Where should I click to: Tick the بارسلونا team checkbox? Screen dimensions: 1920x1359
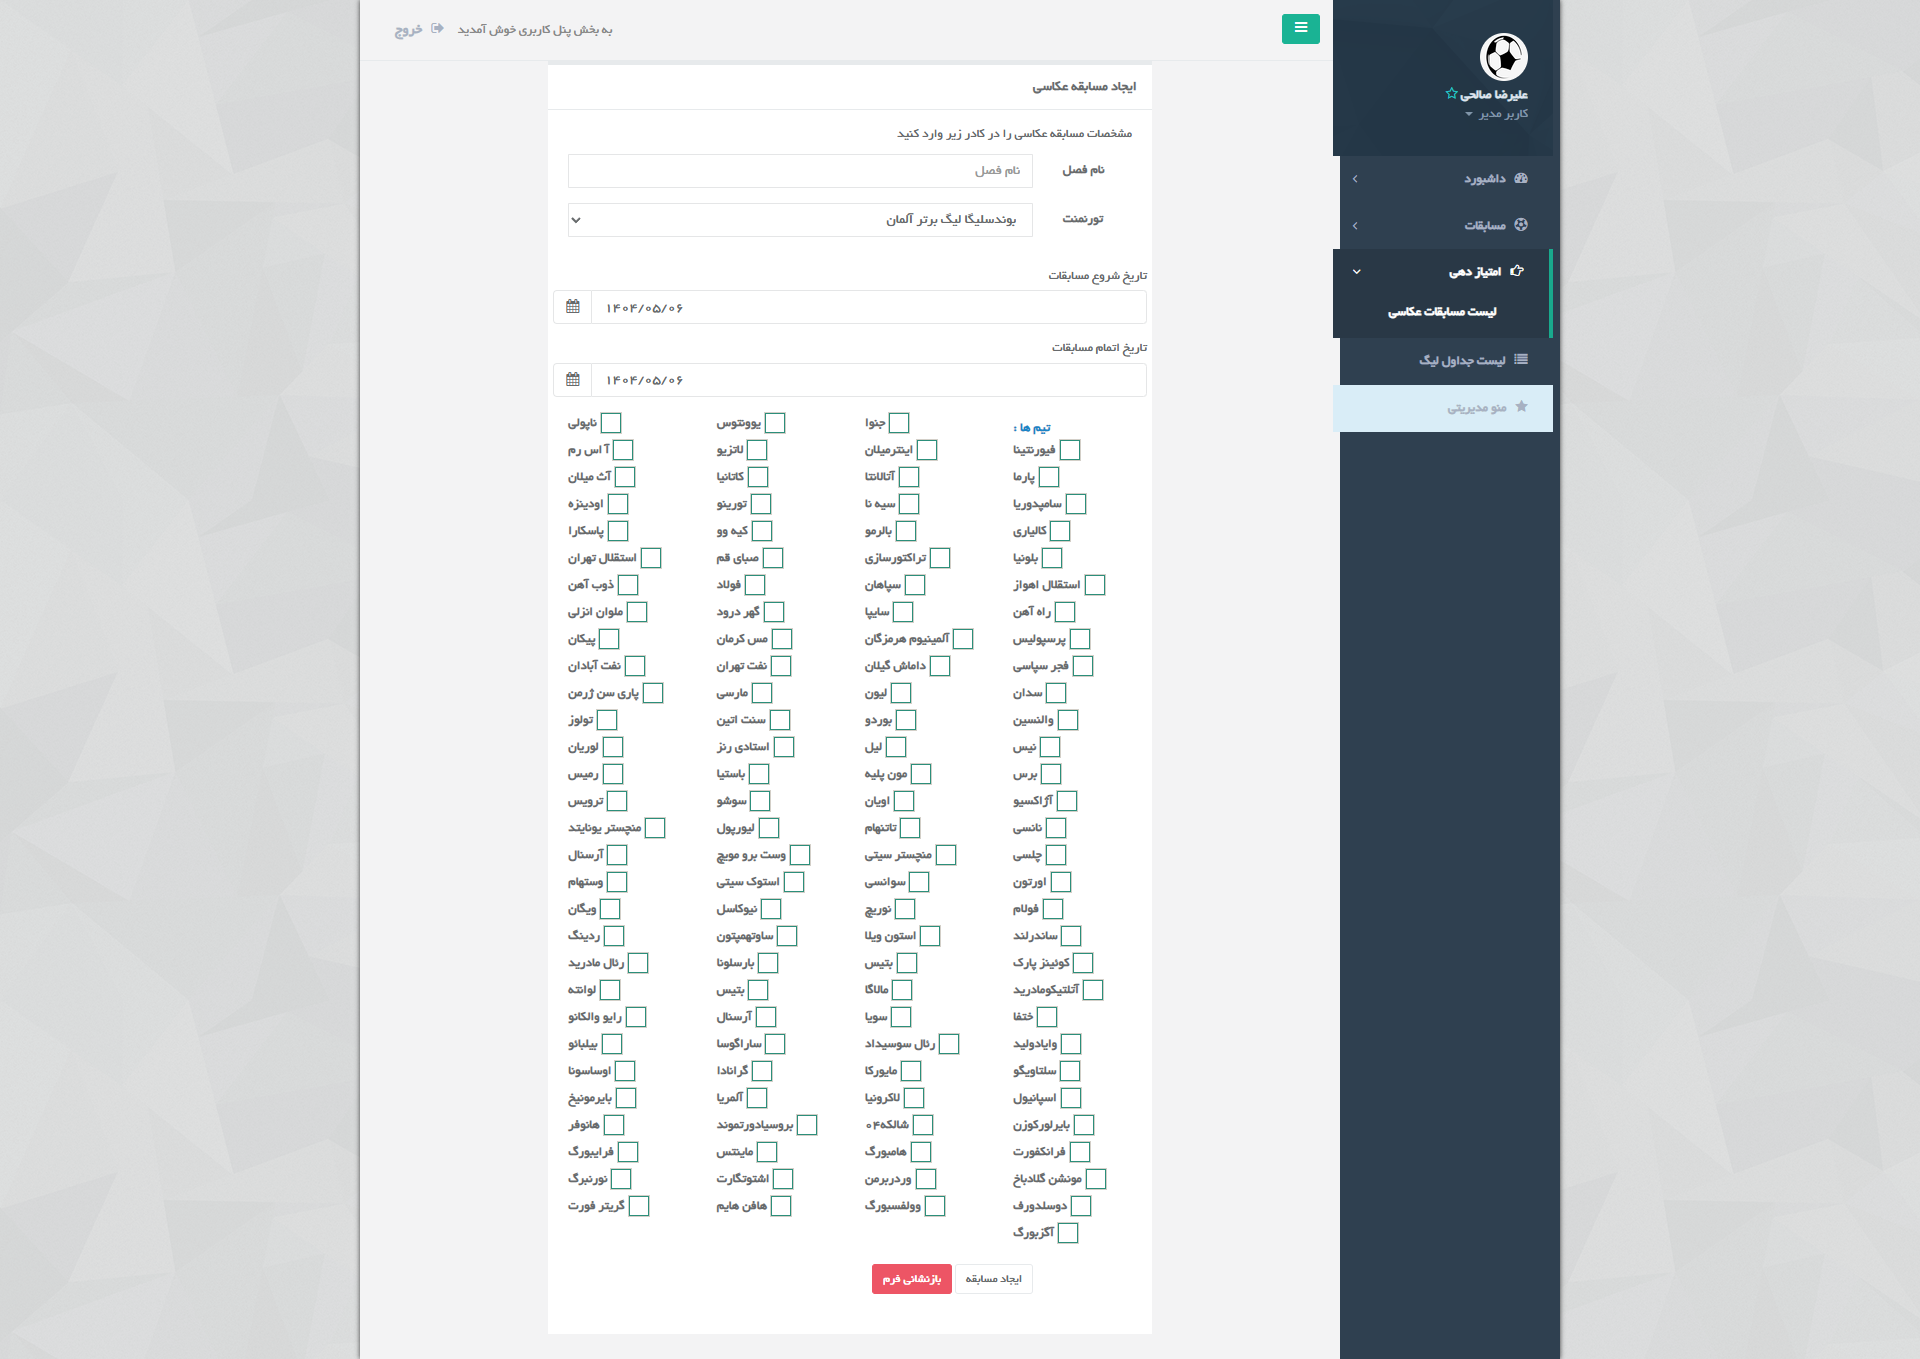pyautogui.click(x=768, y=963)
